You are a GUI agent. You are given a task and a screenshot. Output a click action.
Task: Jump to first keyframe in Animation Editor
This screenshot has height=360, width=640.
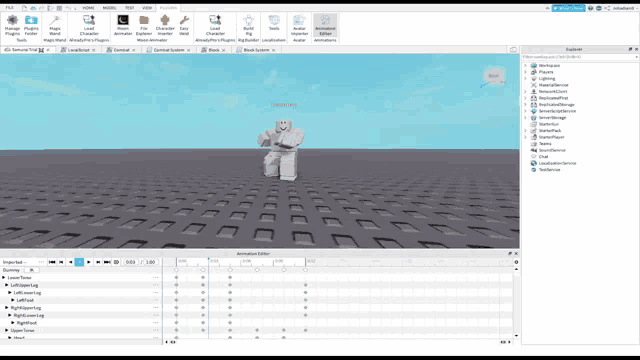point(52,262)
